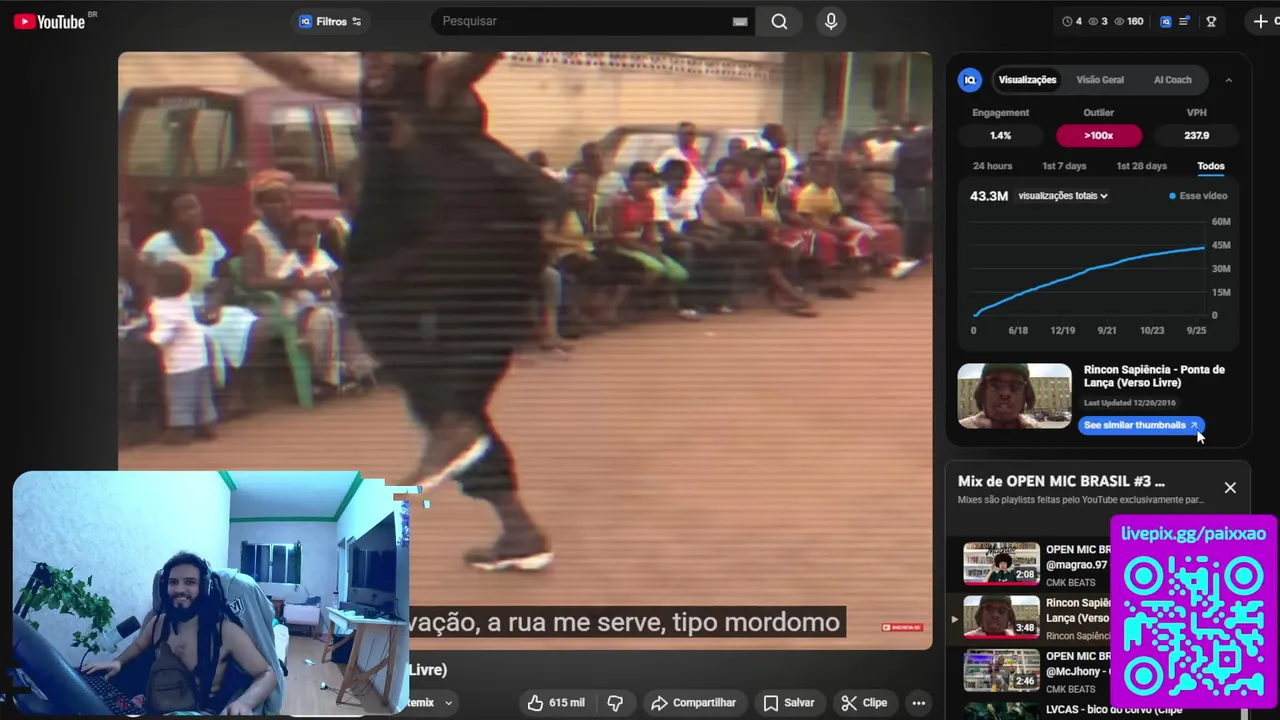Click the eye counter showing 160
Screen dimensions: 1280x720
tap(1129, 21)
